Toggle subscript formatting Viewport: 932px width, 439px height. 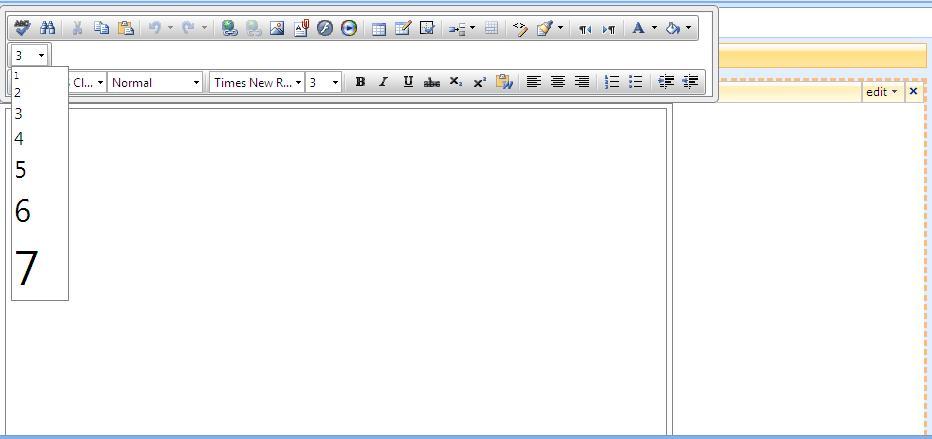coord(455,82)
